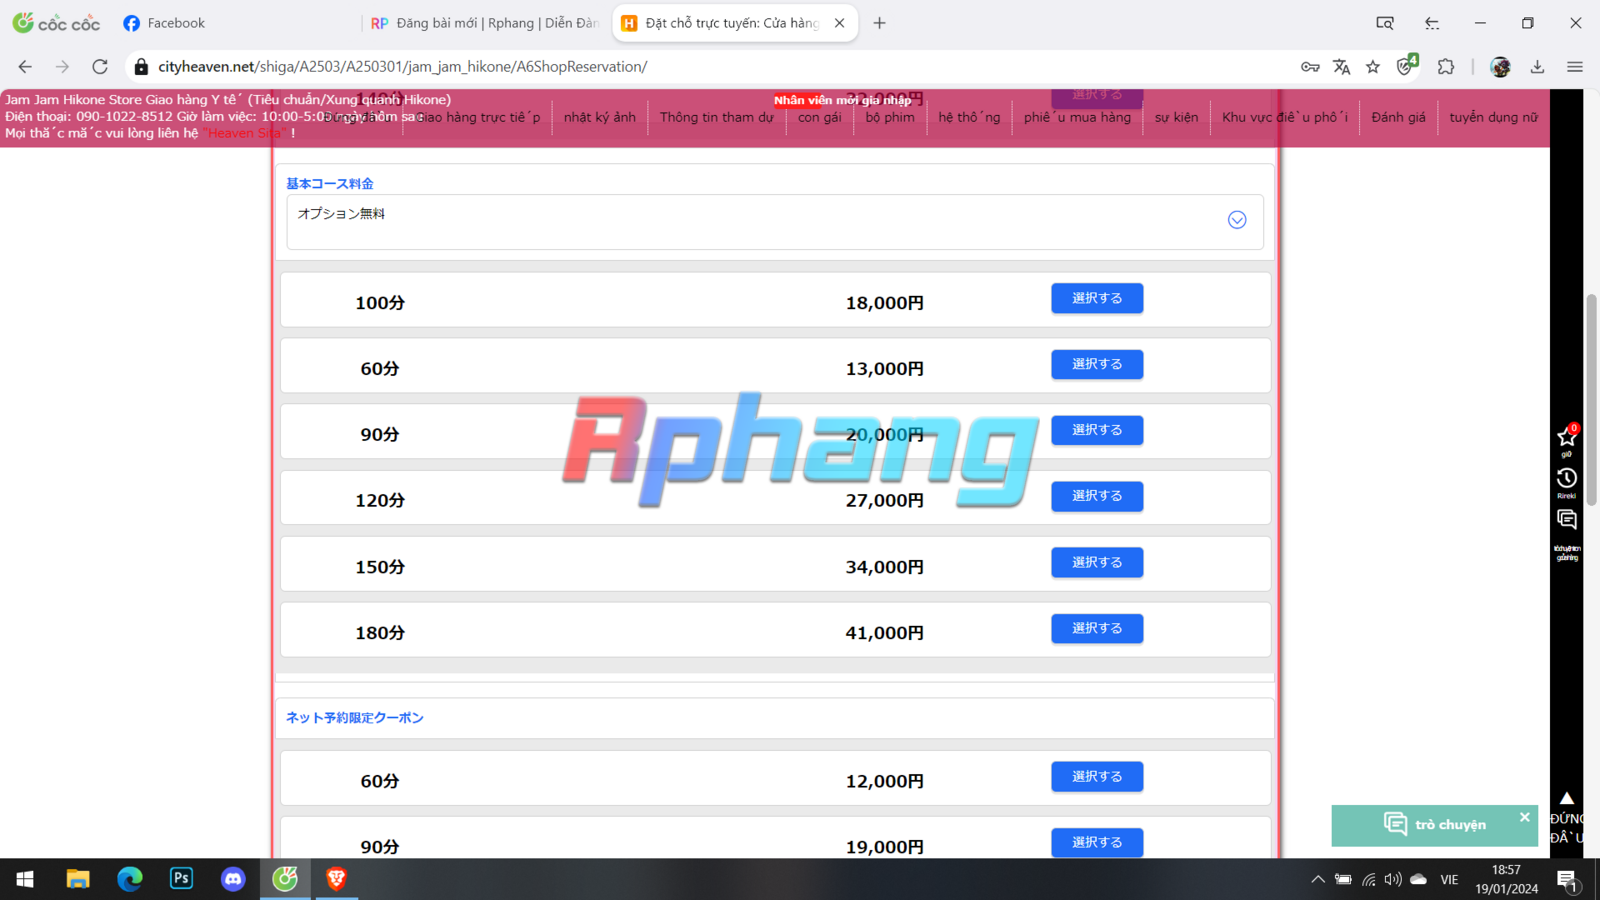Select the 60分 13,000円 course

[x=1097, y=364]
